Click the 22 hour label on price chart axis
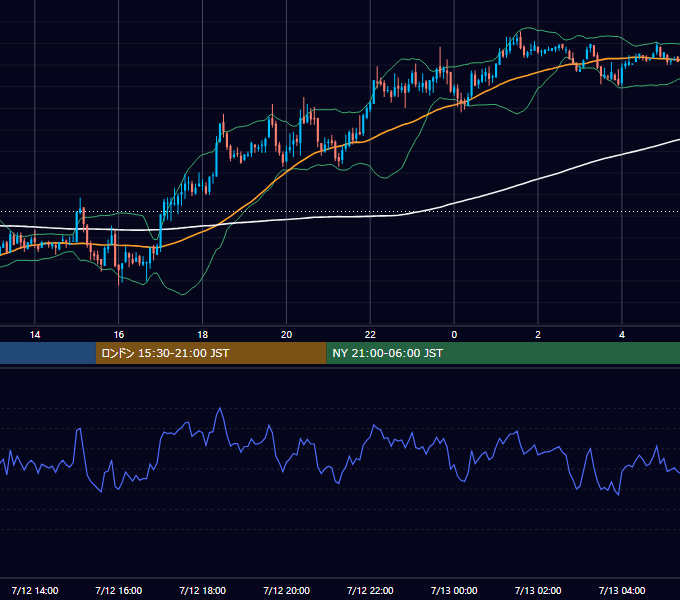This screenshot has width=680, height=600. click(x=370, y=335)
